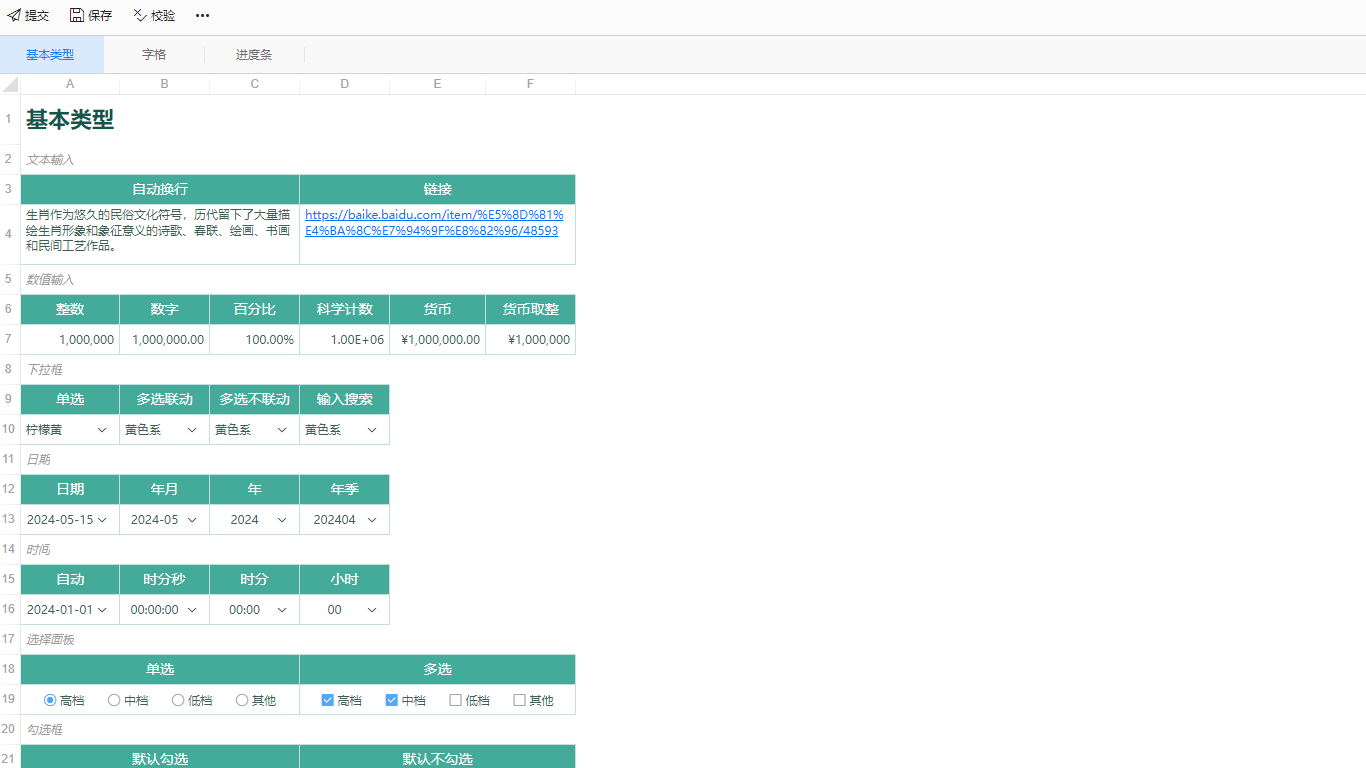Select column D header
The width and height of the screenshot is (1366, 768).
(344, 84)
